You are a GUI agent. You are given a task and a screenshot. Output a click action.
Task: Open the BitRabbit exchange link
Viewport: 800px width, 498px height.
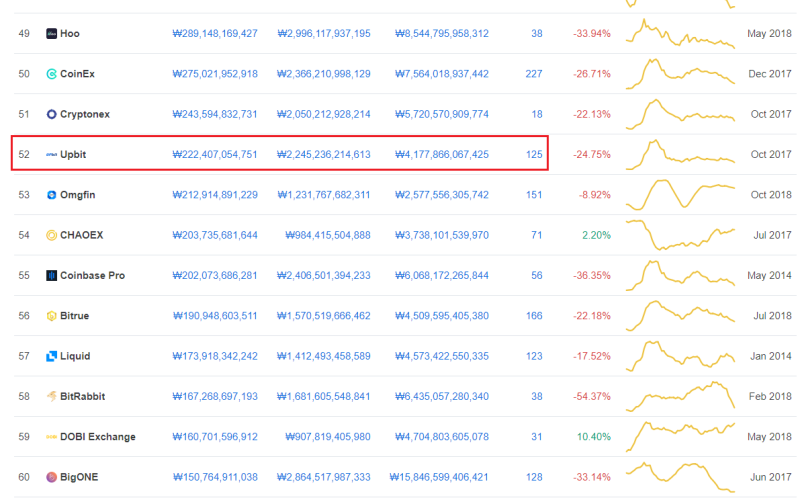tap(83, 396)
